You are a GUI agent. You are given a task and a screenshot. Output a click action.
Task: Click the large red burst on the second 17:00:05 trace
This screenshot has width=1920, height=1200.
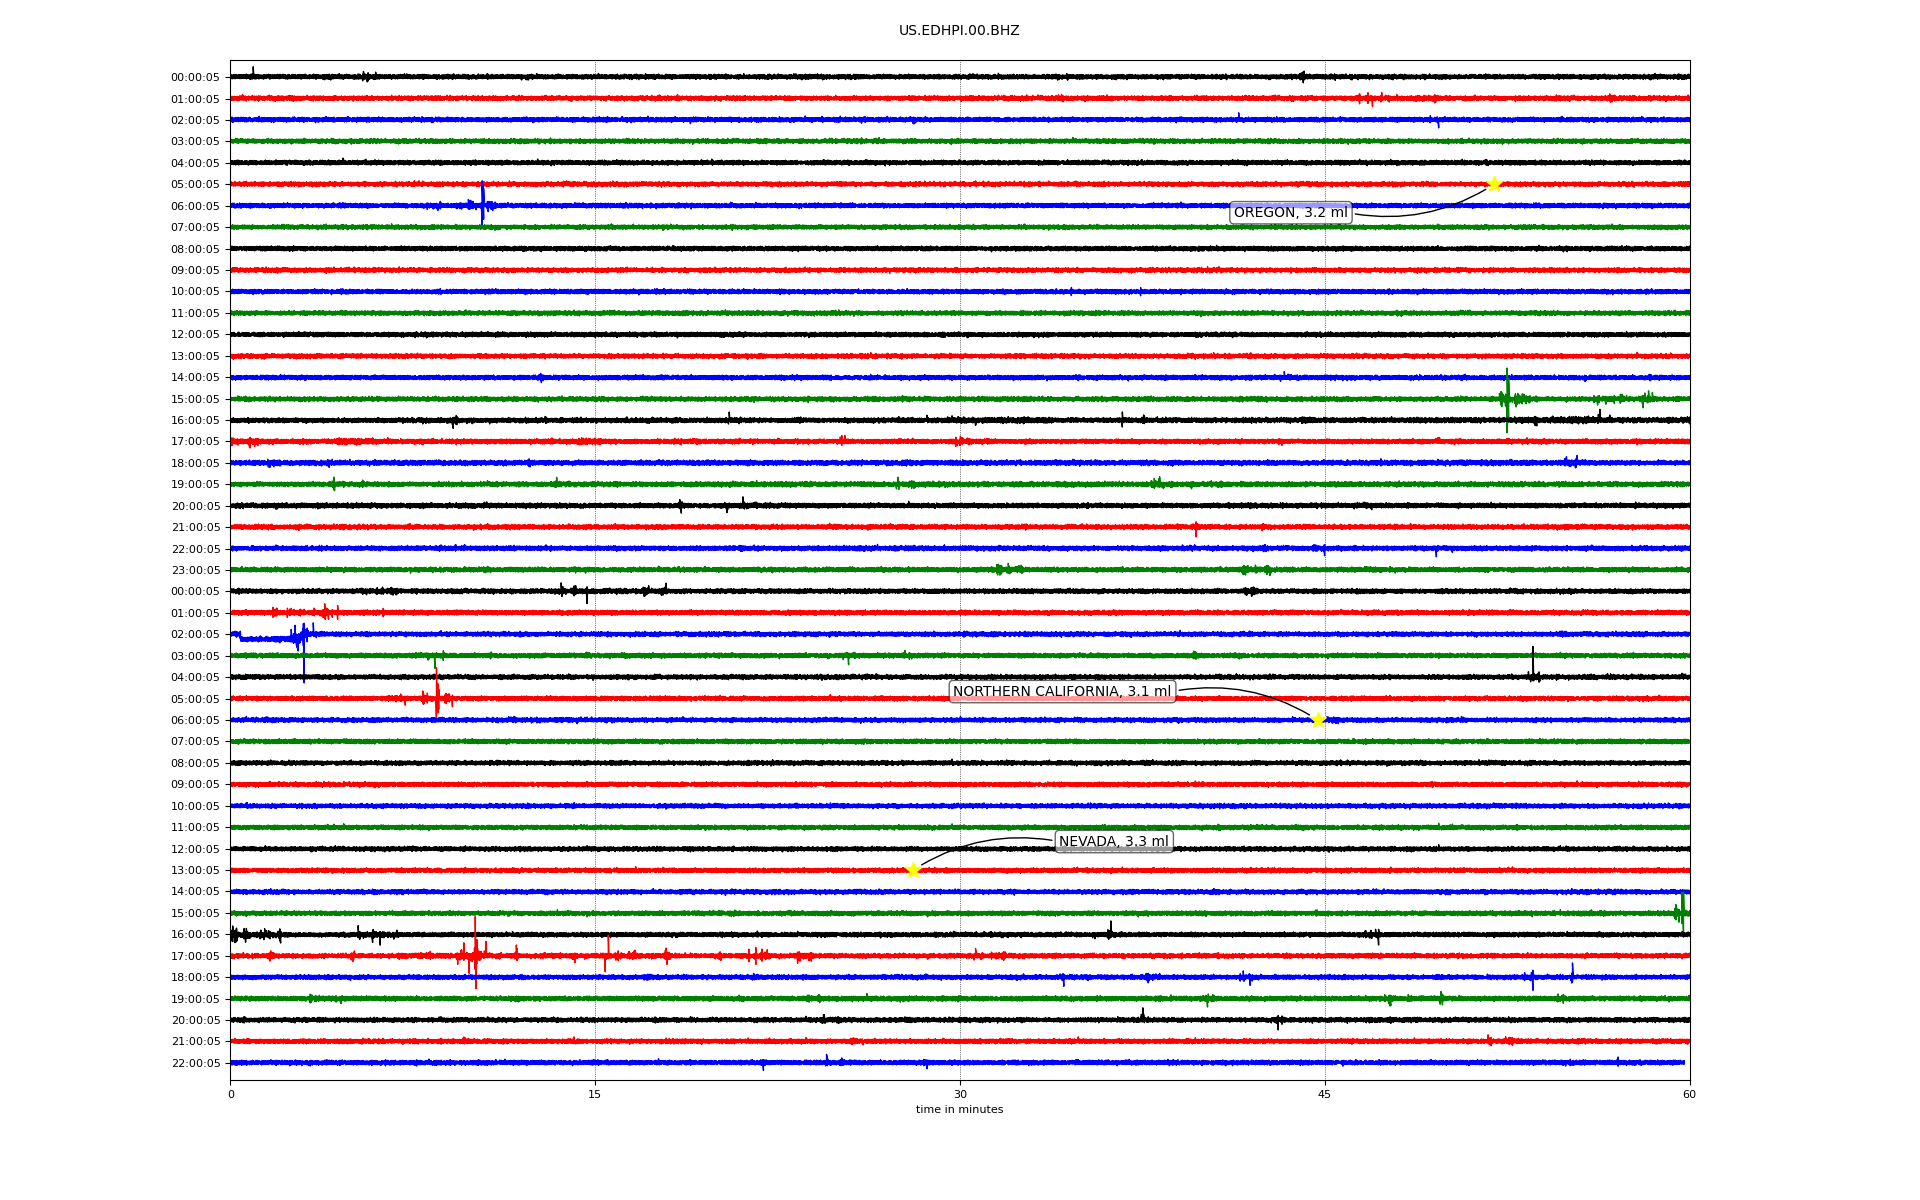click(475, 955)
